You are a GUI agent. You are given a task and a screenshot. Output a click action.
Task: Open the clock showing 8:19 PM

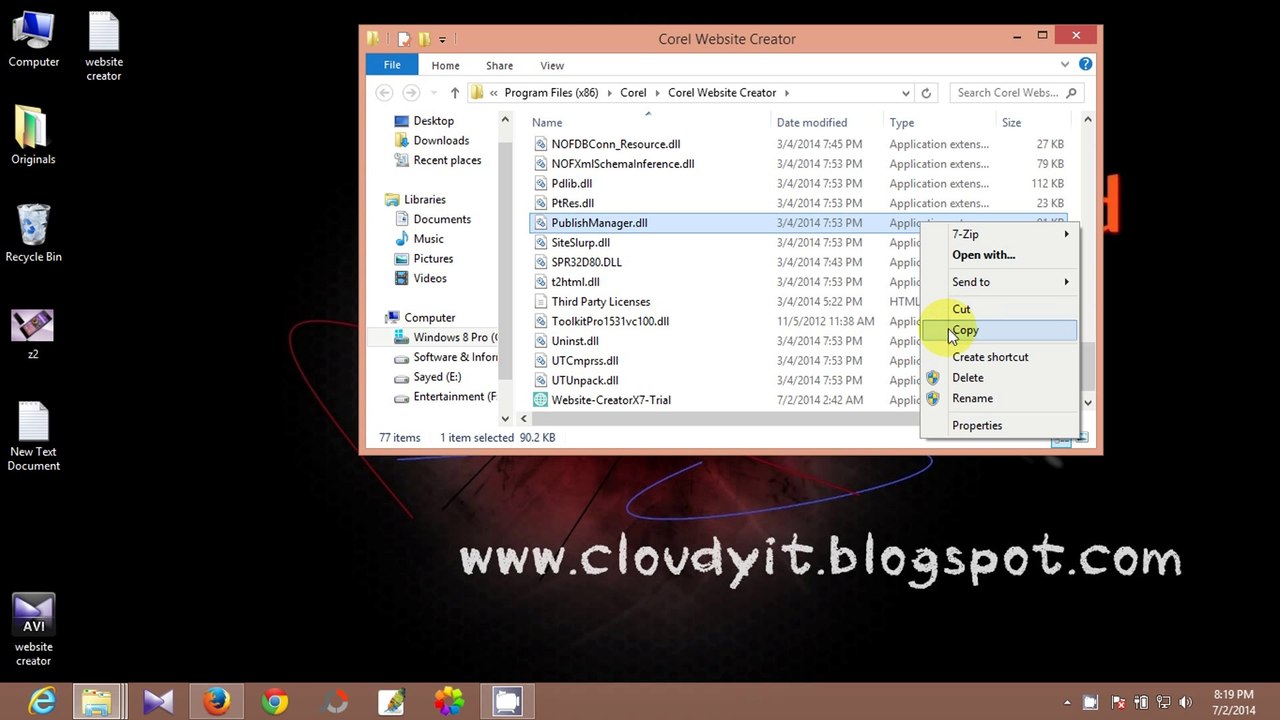(1233, 702)
